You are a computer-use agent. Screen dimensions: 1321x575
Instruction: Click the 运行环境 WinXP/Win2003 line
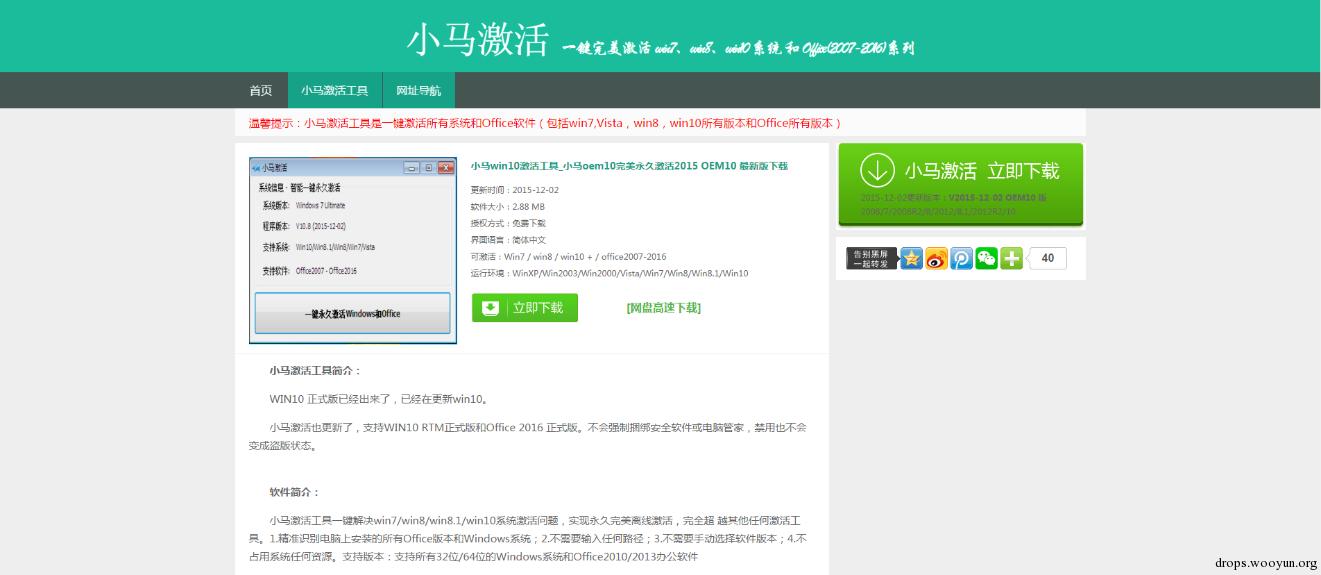click(x=609, y=273)
